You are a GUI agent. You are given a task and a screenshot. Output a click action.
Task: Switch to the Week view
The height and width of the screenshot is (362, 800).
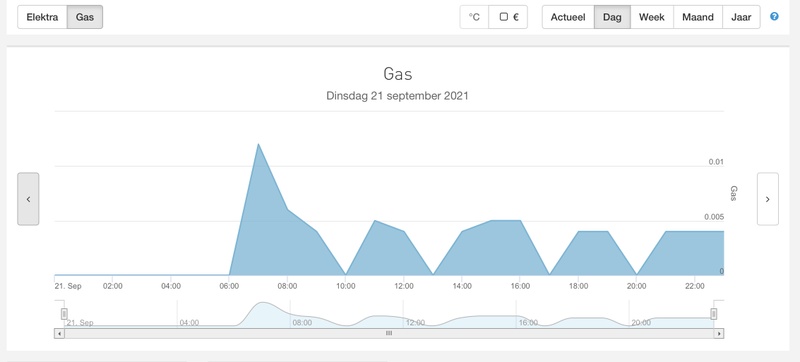[652, 17]
